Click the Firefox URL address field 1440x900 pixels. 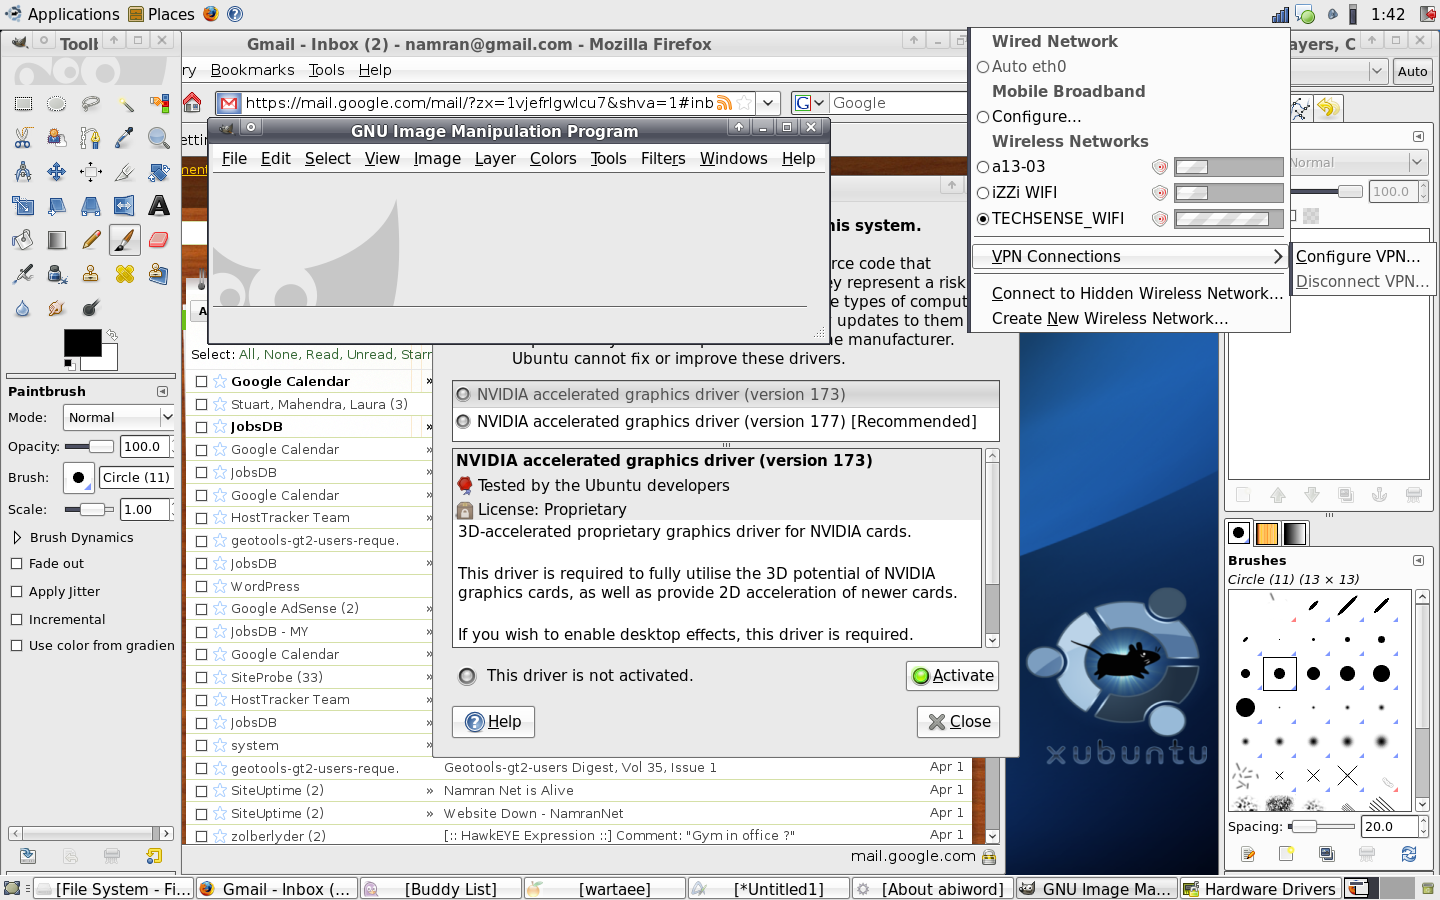(x=480, y=103)
